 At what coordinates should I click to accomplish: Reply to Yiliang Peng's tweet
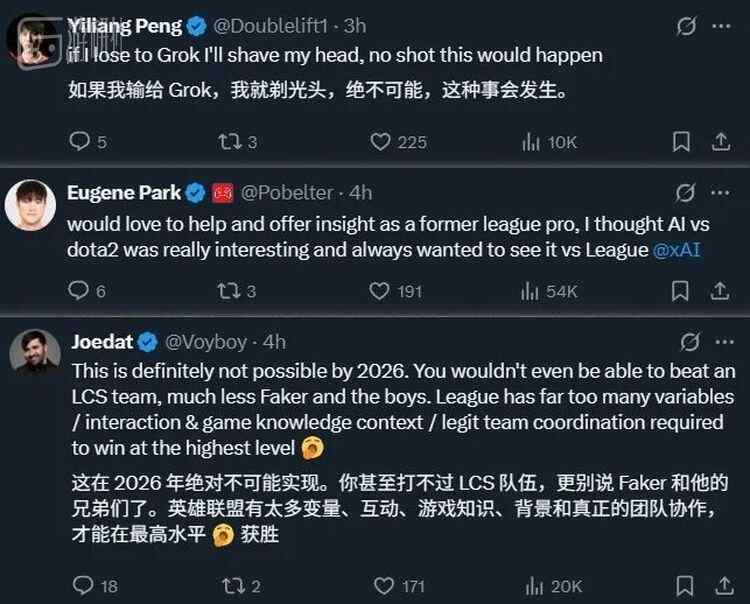point(80,142)
